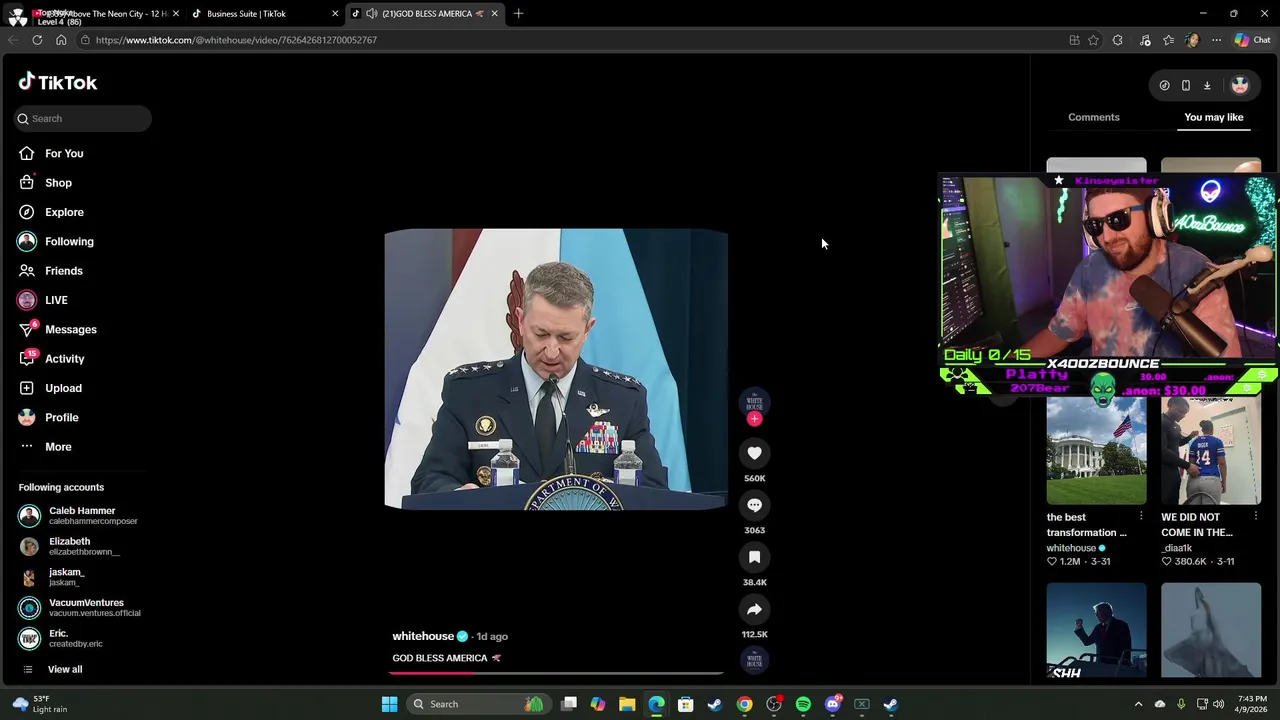Follow whitehouse via the plus badge

pos(754,419)
